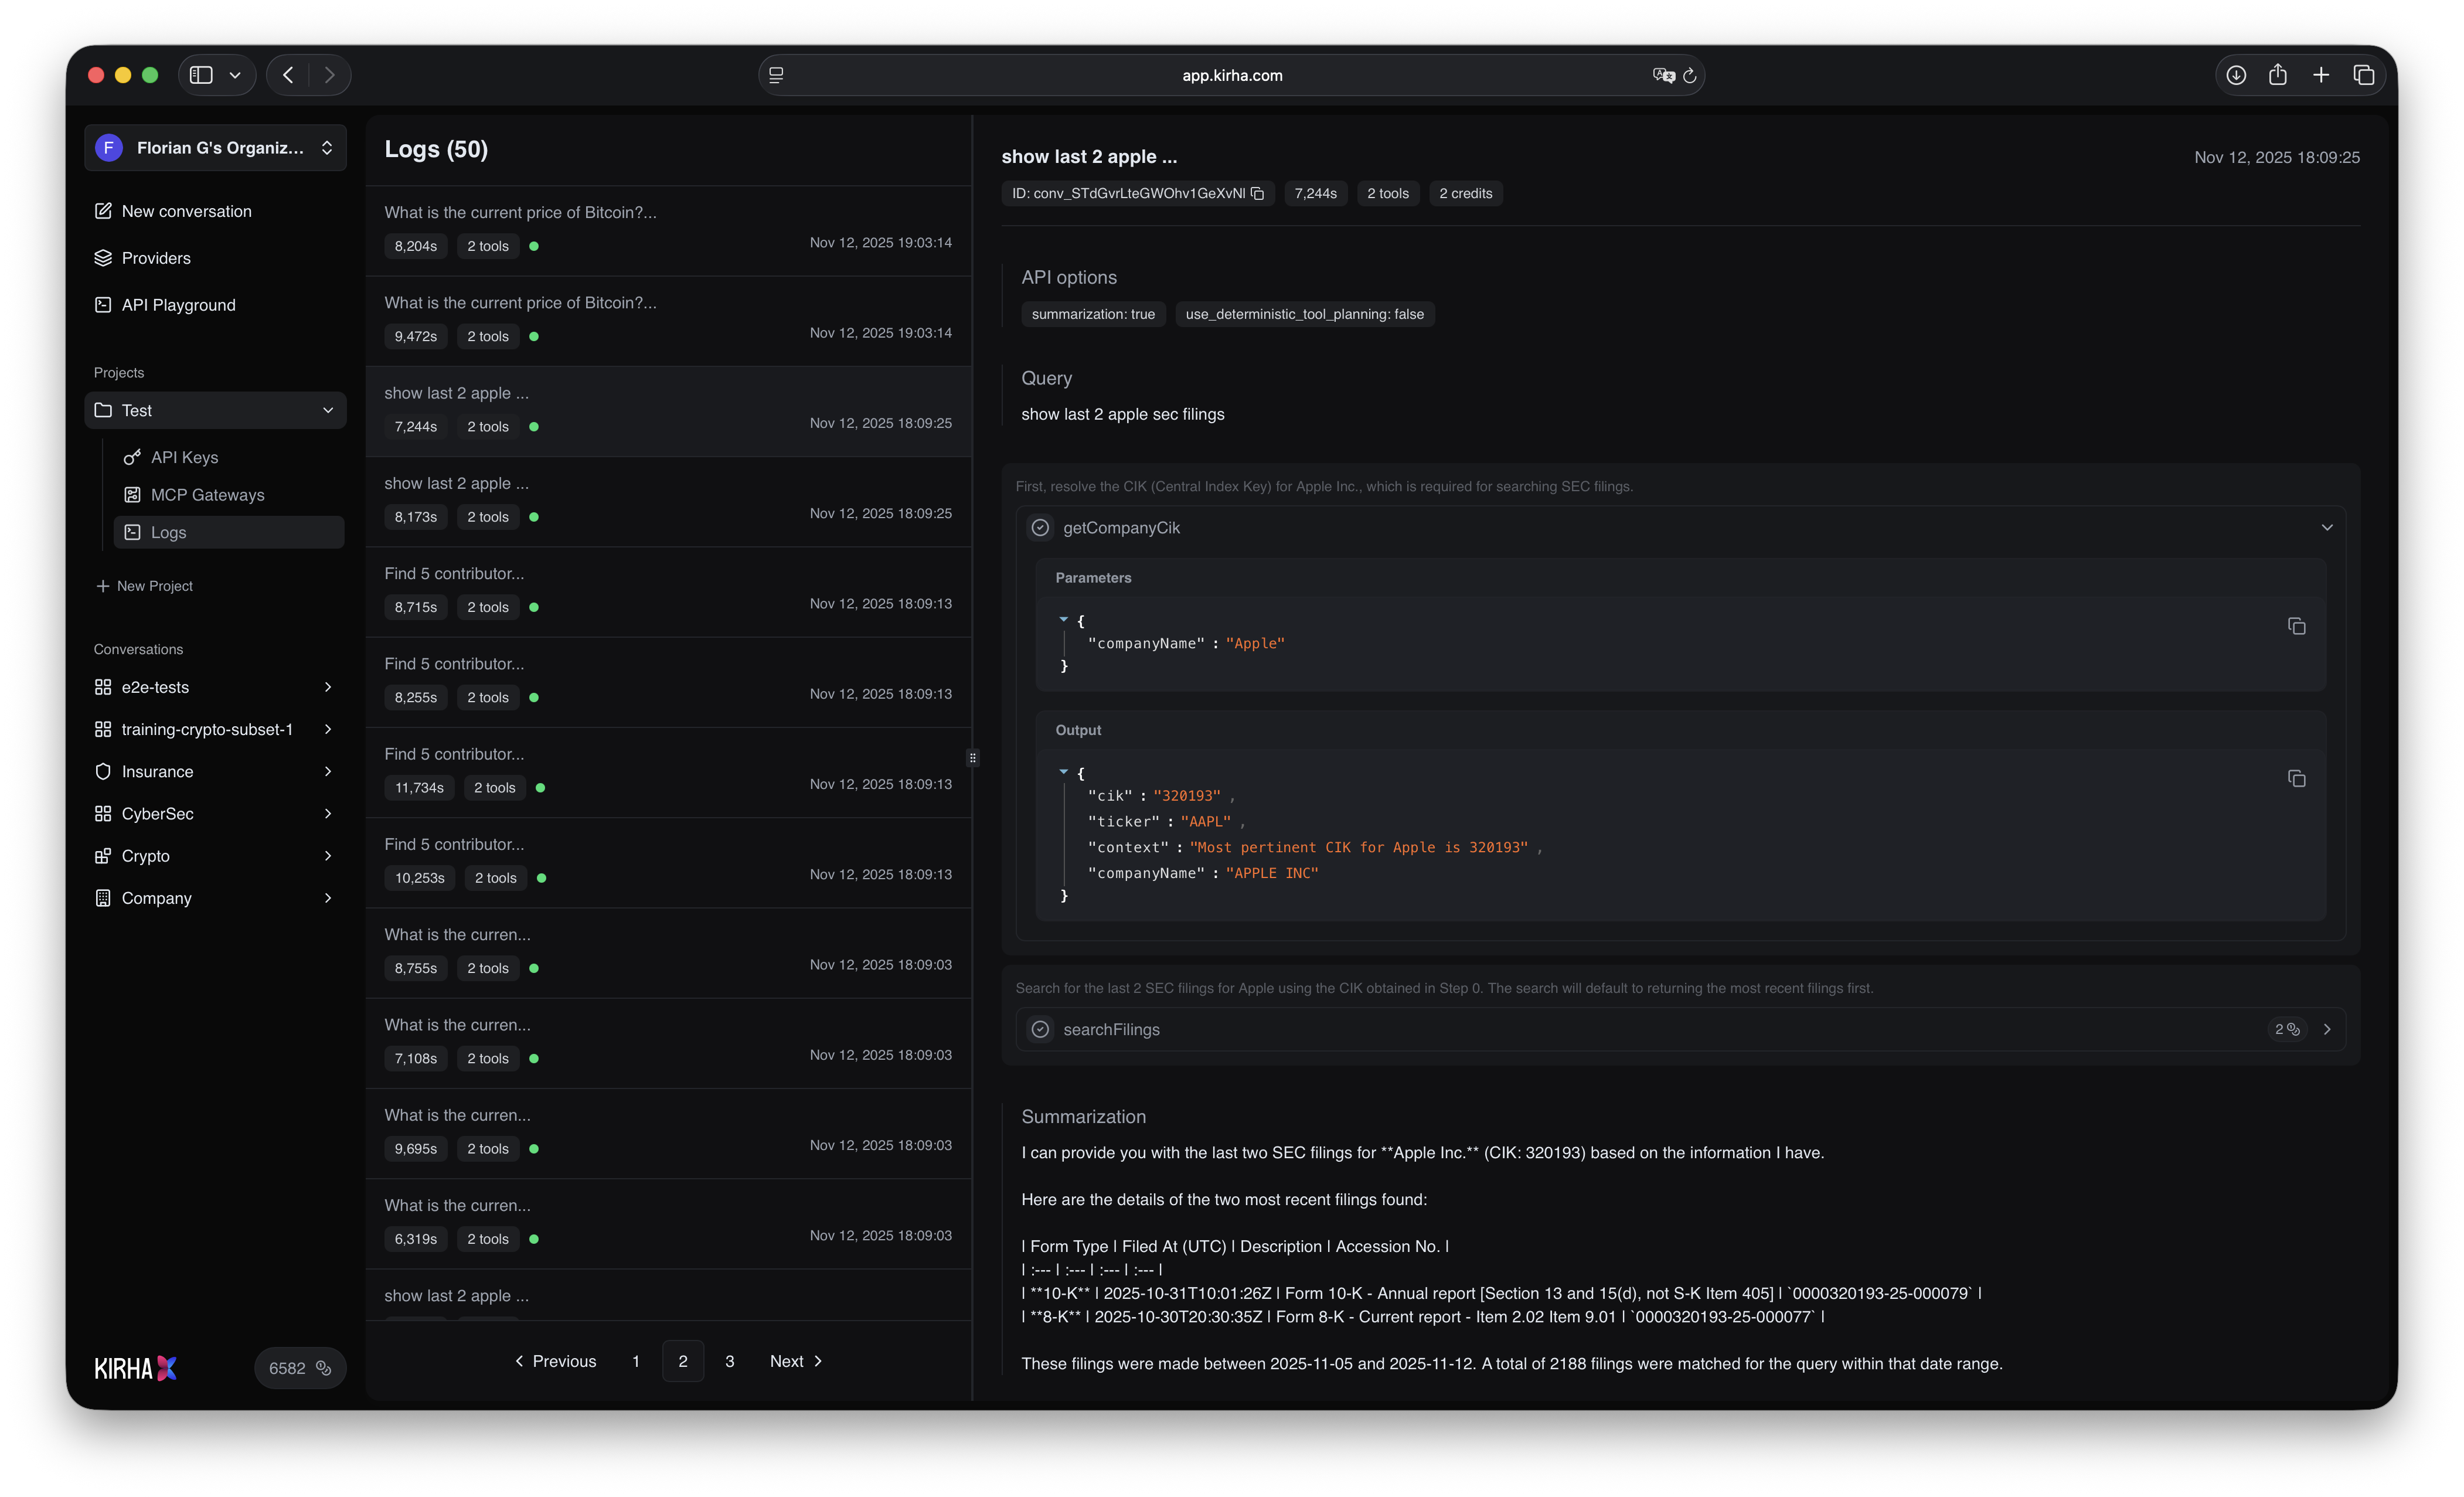
Task: Expand the searchFilings tool call
Action: [2328, 1029]
